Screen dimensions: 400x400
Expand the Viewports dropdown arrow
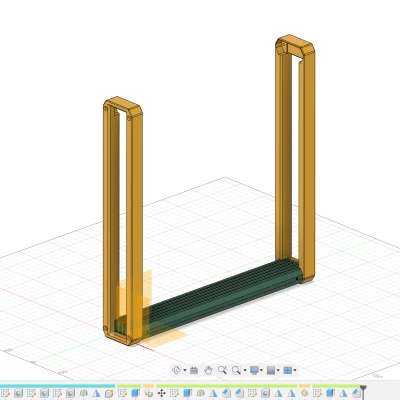pyautogui.click(x=295, y=370)
